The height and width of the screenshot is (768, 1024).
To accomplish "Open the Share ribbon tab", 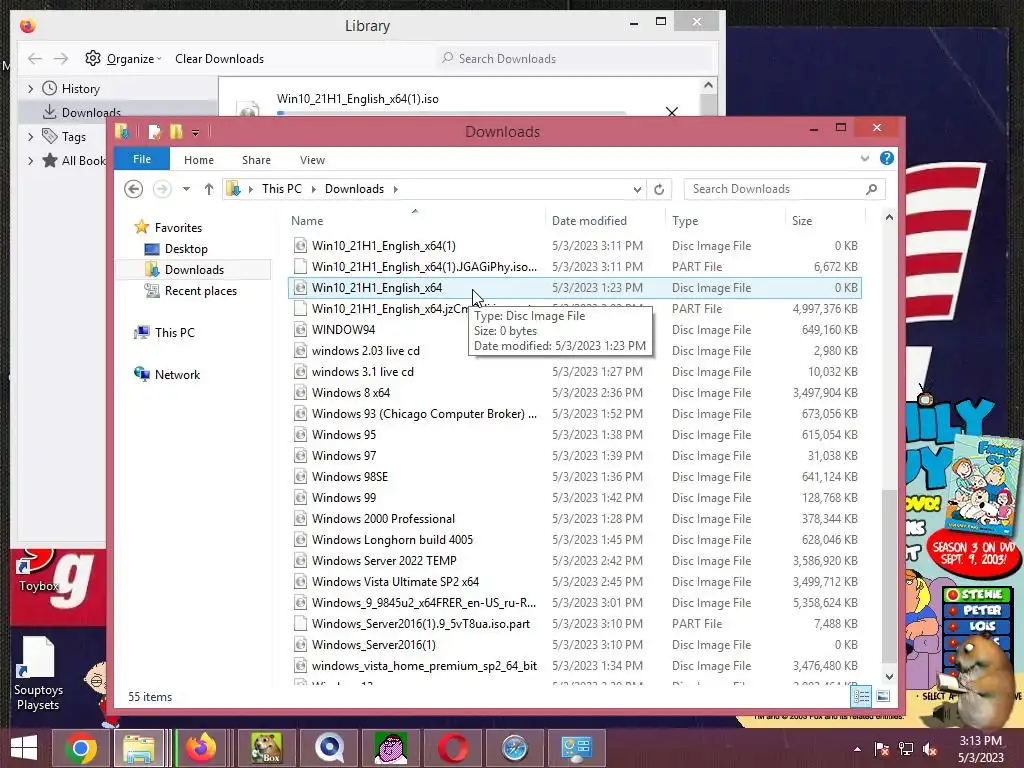I will point(256,160).
